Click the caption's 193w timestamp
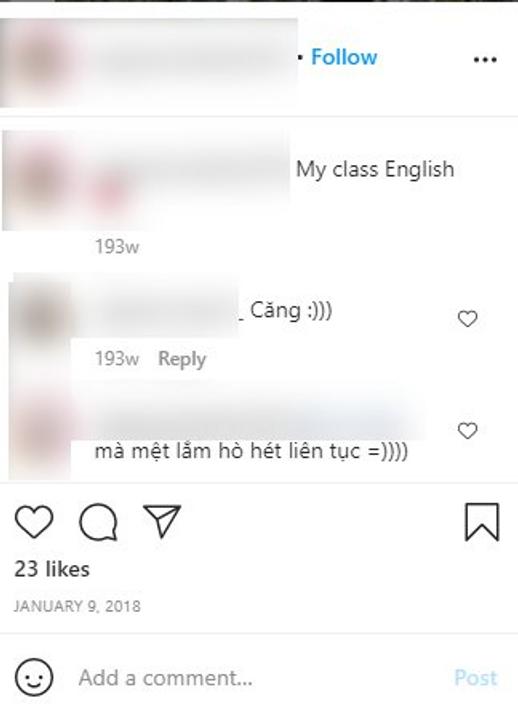518x720 pixels. click(117, 247)
